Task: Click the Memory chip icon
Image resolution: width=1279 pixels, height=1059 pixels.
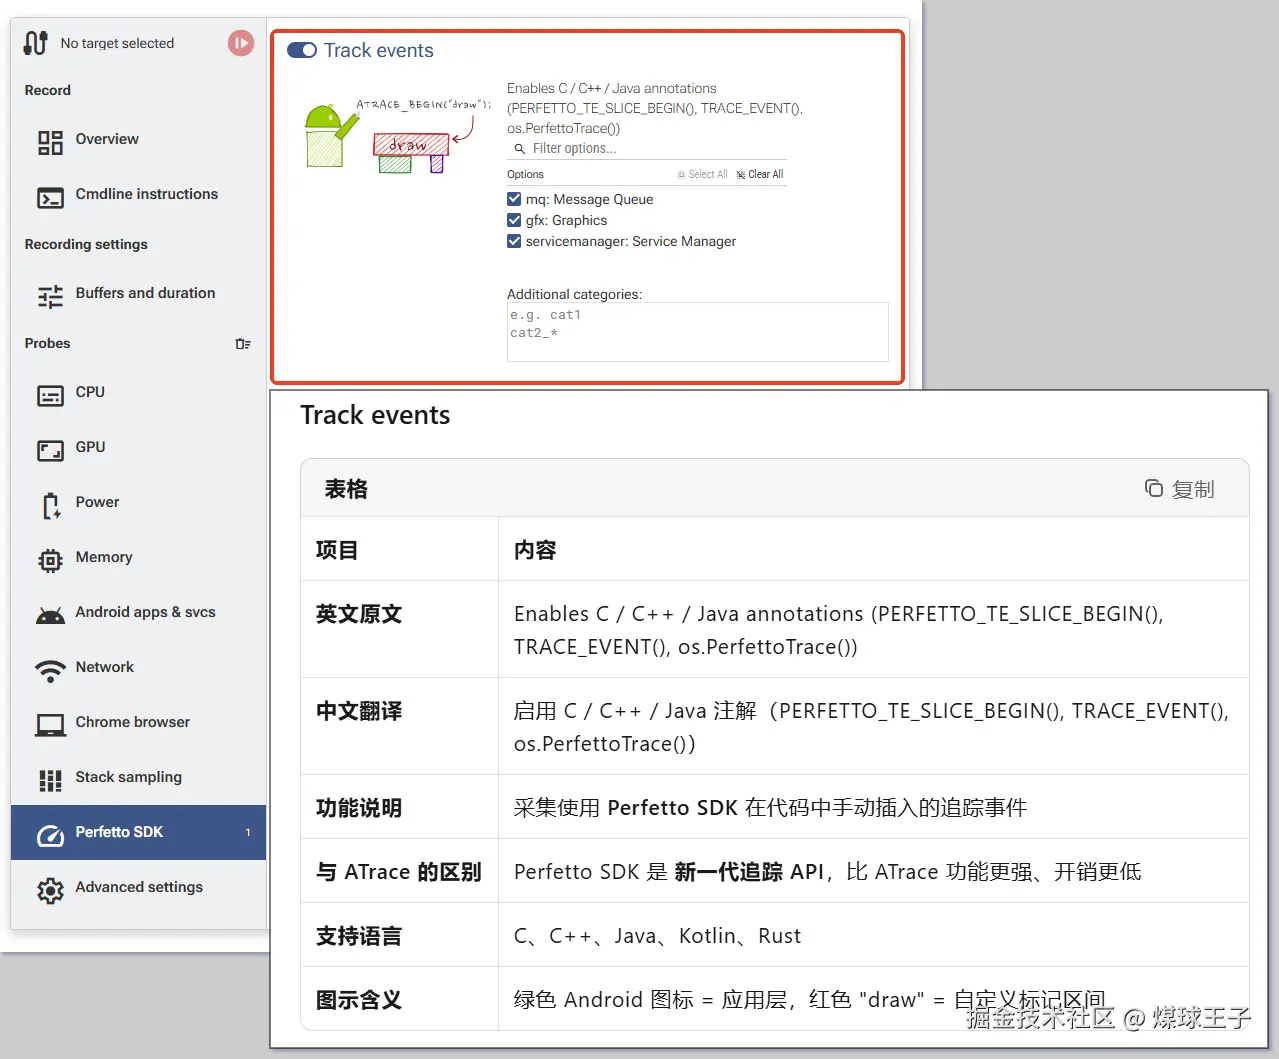Action: [50, 561]
